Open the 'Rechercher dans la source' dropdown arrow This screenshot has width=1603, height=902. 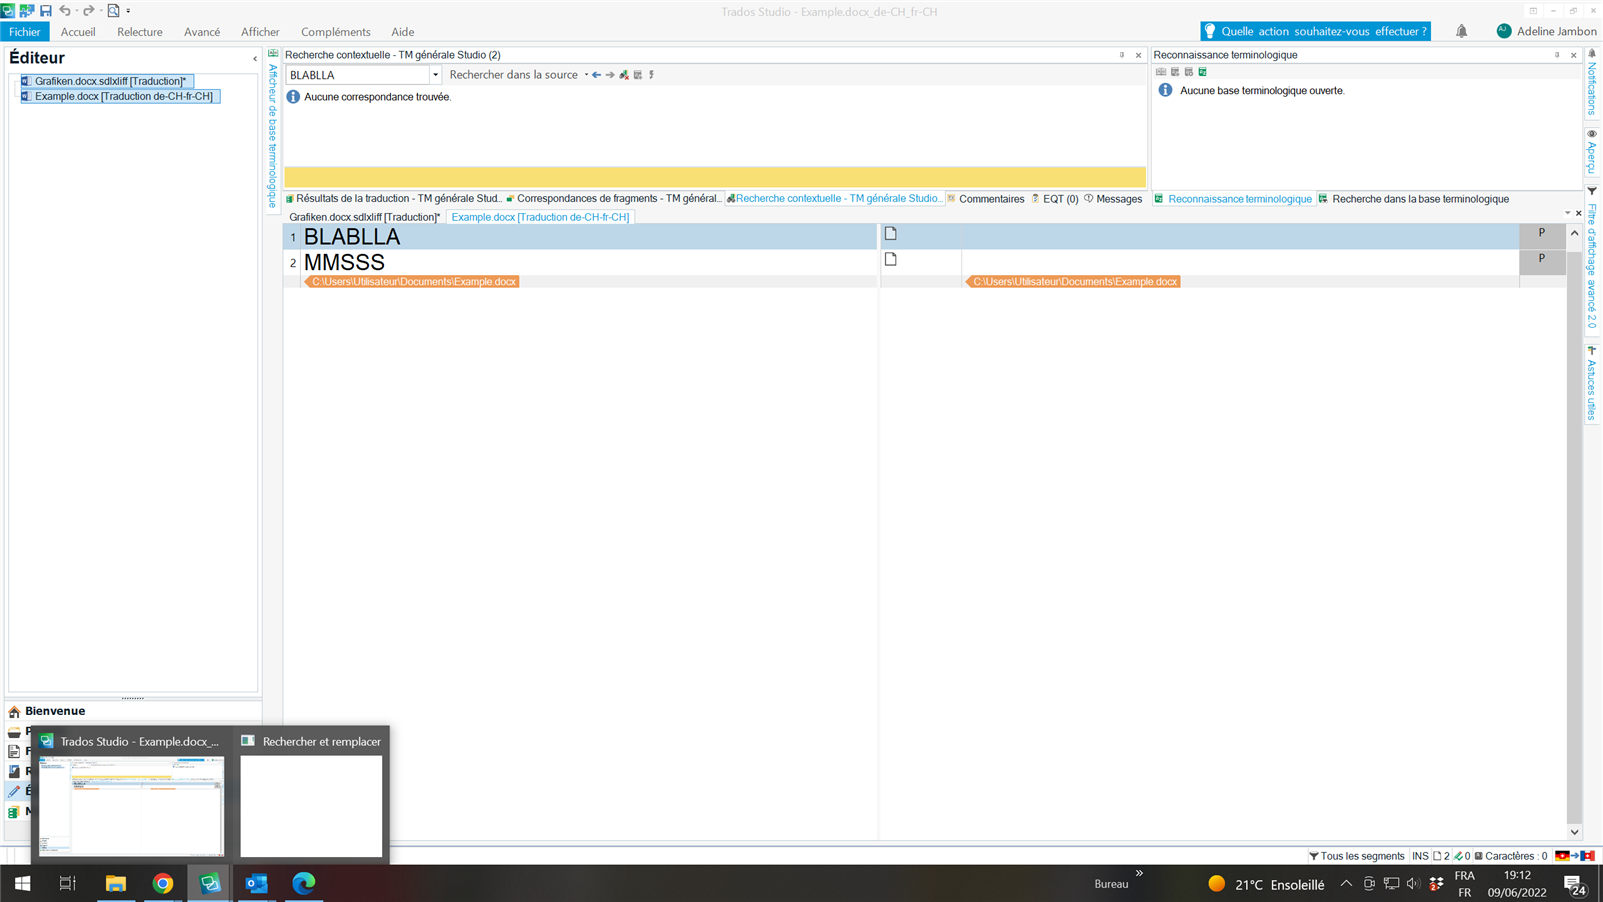(x=586, y=75)
